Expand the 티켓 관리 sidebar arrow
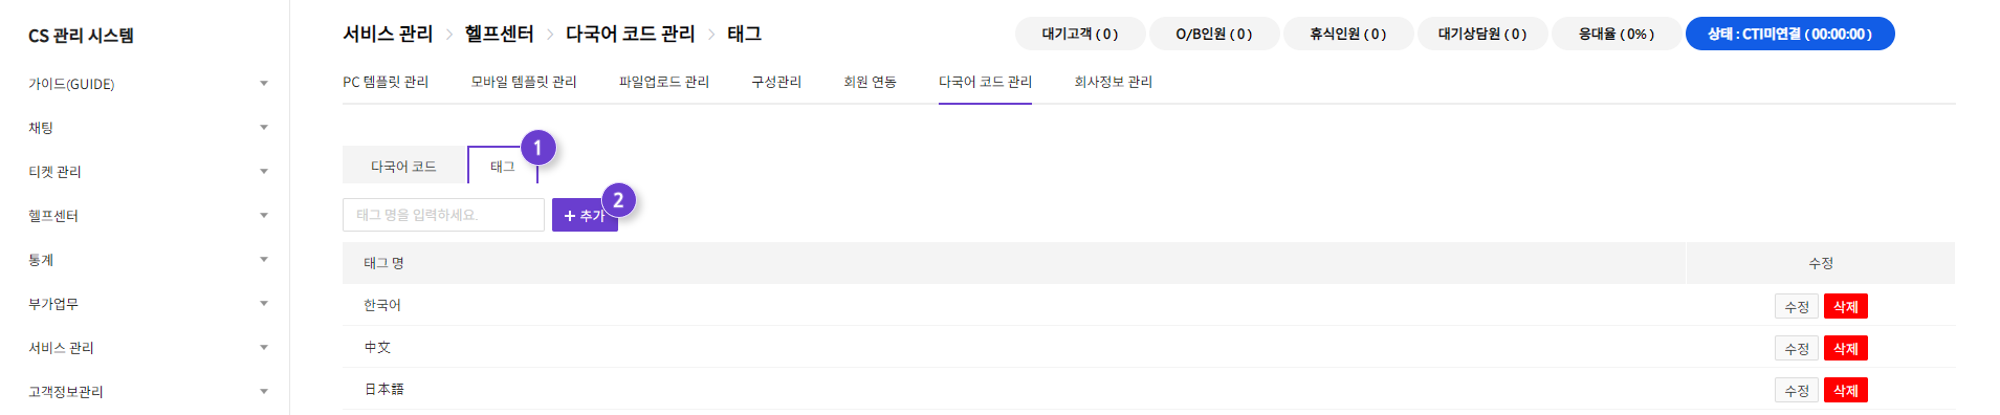The width and height of the screenshot is (2000, 415). coord(264,172)
